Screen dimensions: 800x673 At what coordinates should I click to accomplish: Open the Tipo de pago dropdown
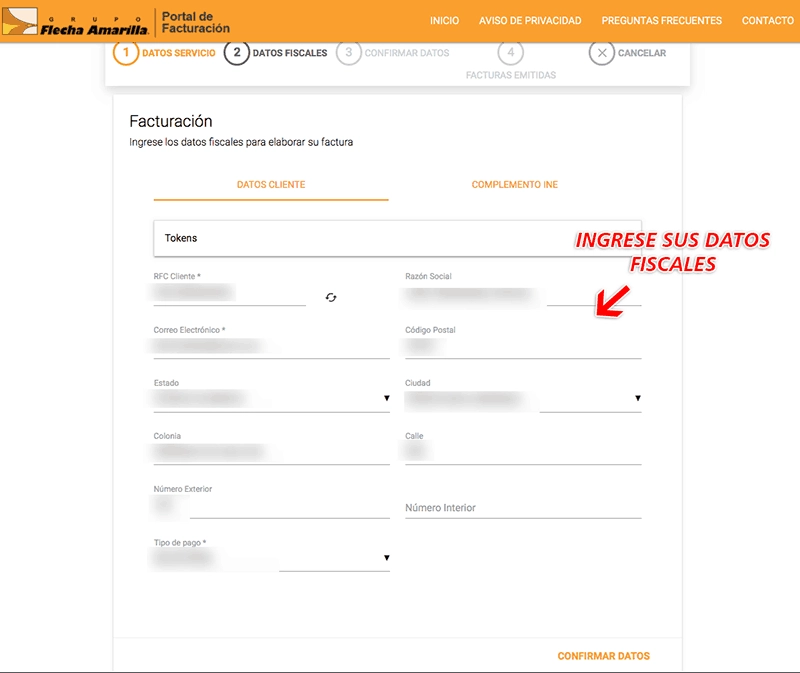point(386,558)
